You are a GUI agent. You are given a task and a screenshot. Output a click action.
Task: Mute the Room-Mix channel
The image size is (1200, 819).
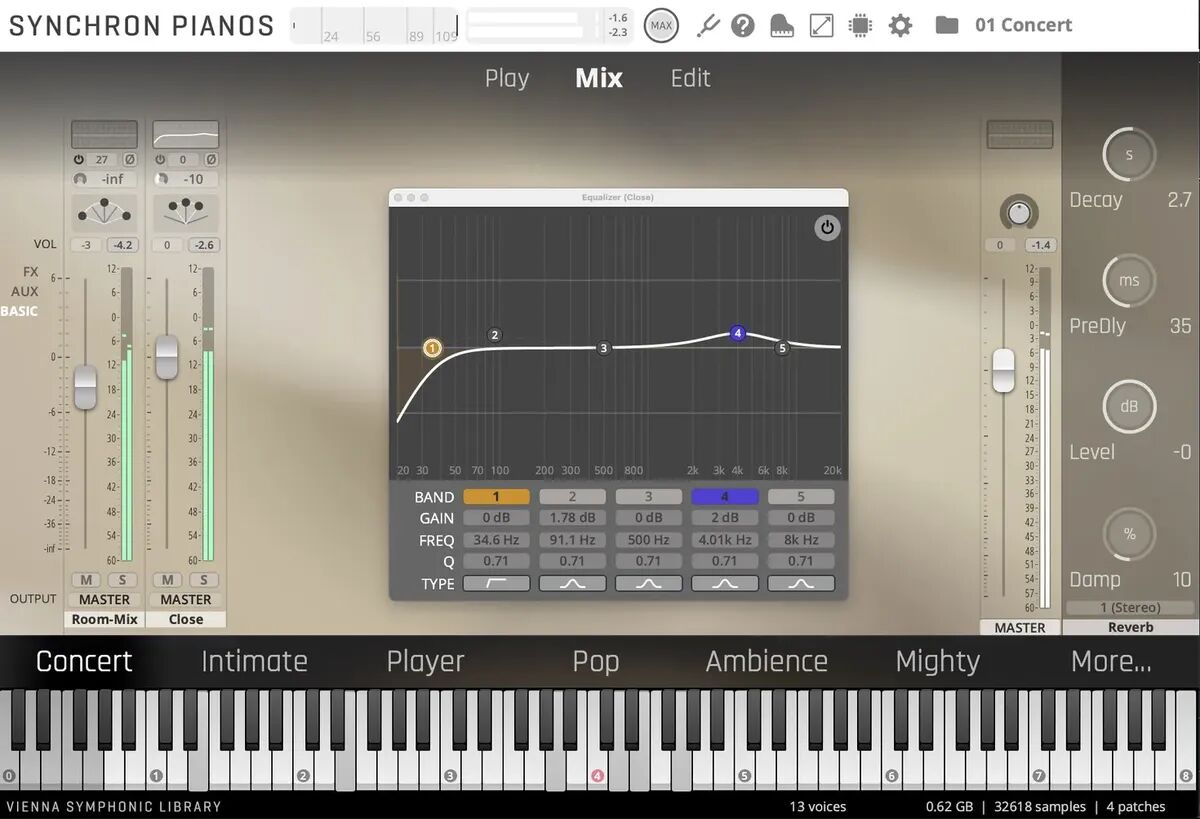[x=86, y=580]
